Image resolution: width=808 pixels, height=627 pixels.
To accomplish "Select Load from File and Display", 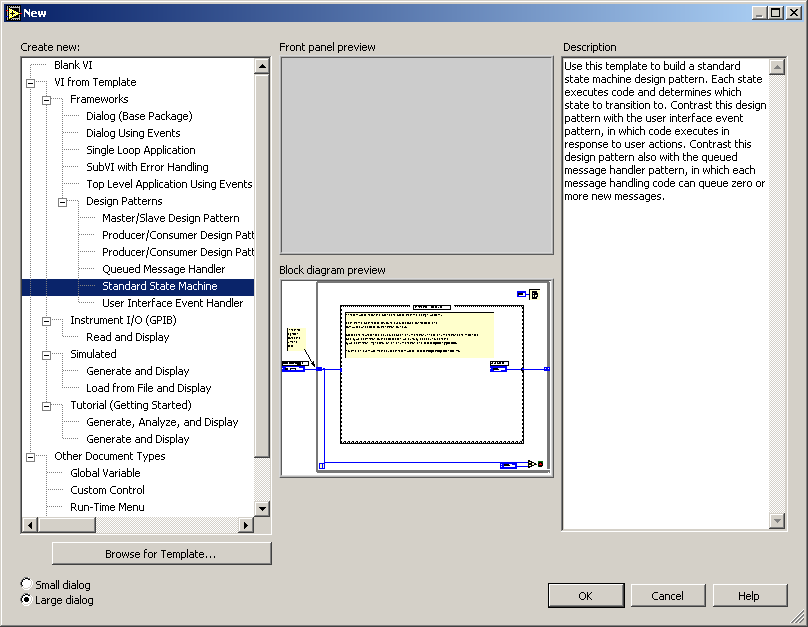I will click(x=148, y=388).
